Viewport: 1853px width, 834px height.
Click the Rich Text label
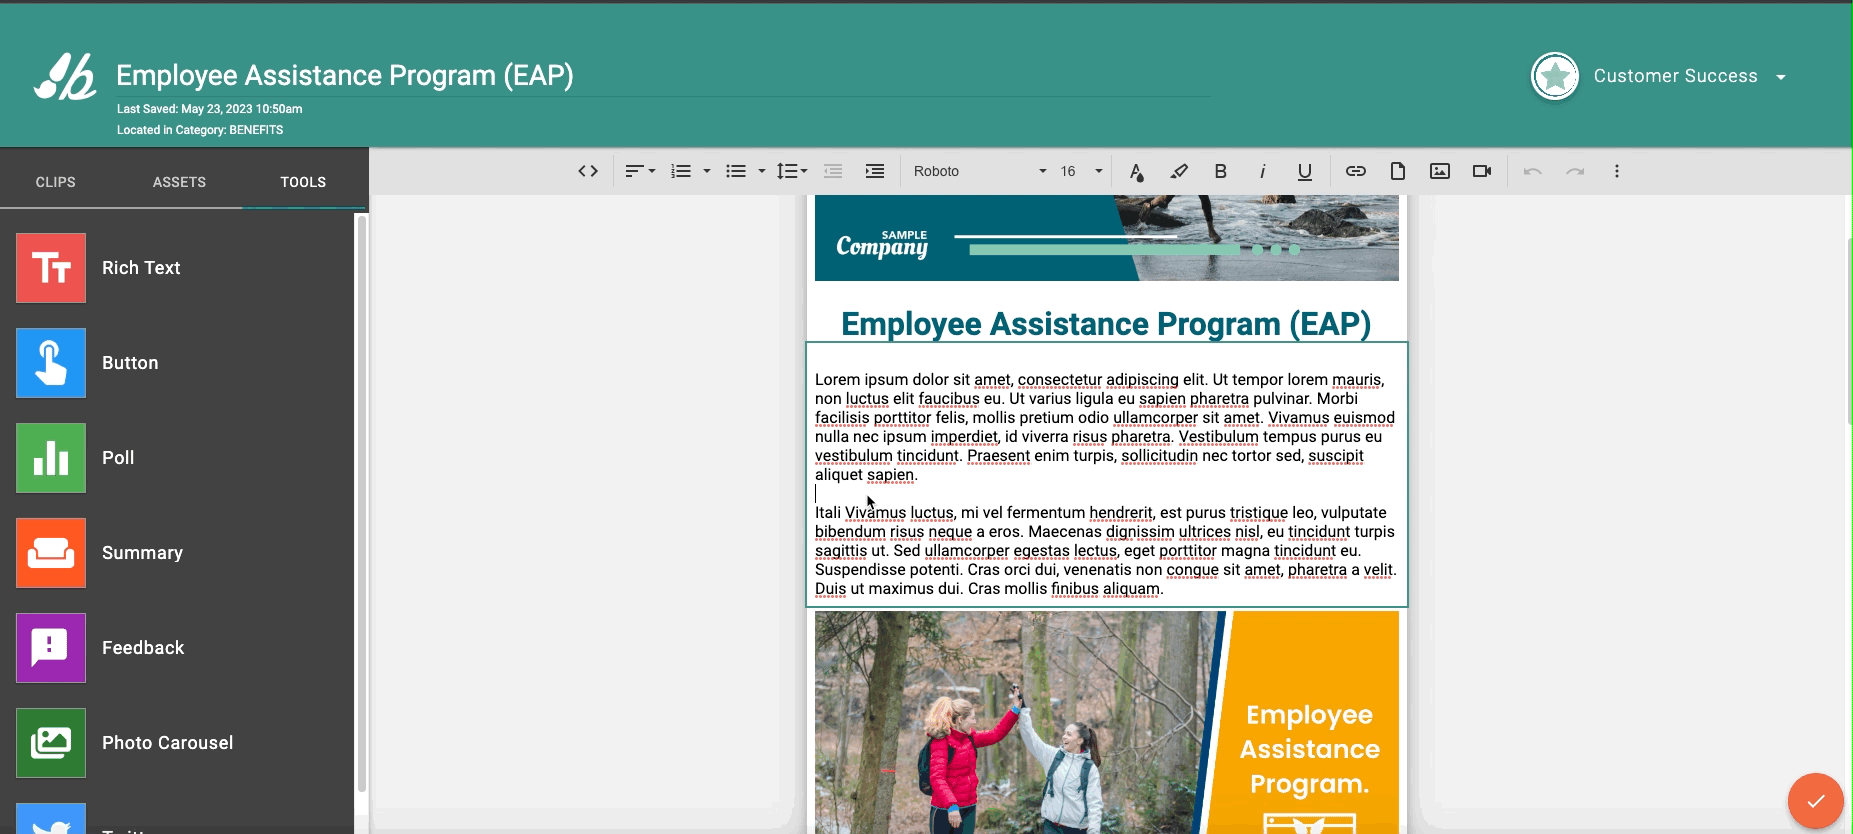(x=141, y=268)
